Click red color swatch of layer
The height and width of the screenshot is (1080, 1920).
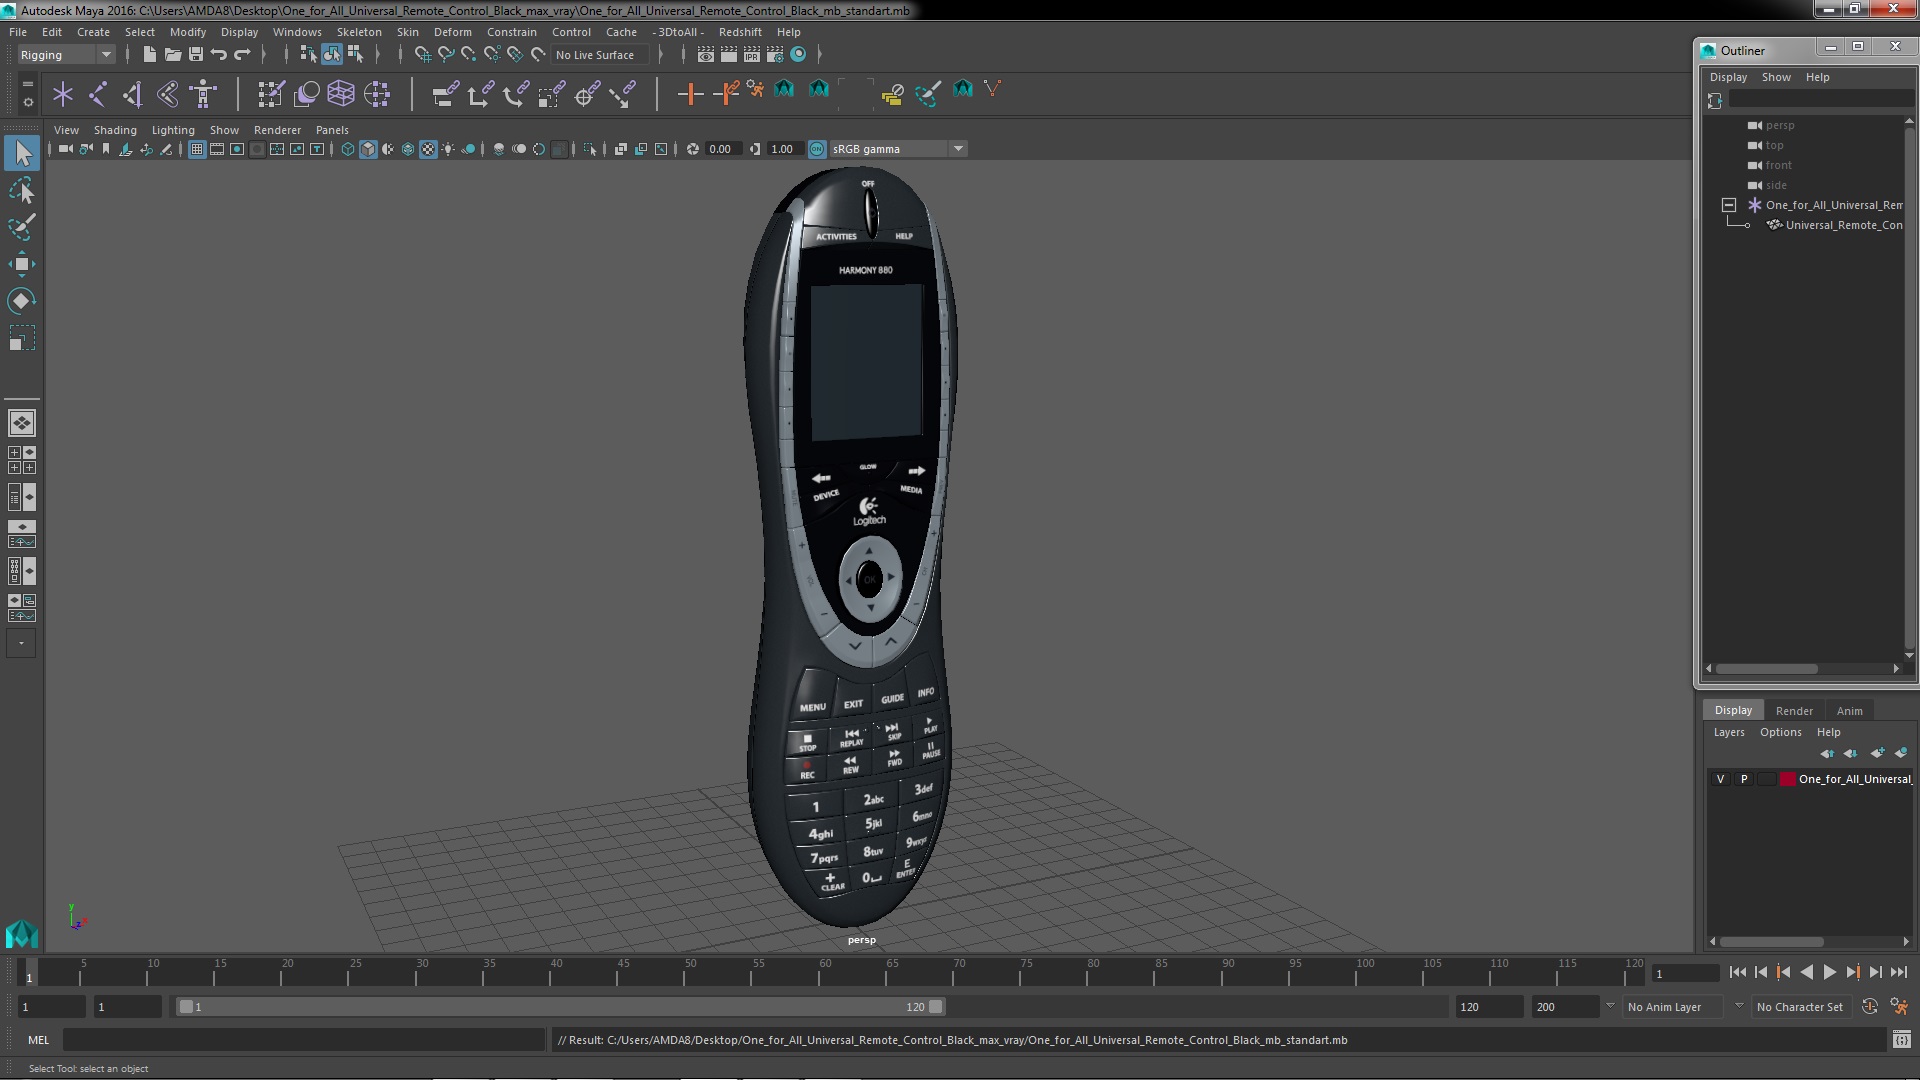pyautogui.click(x=1787, y=779)
